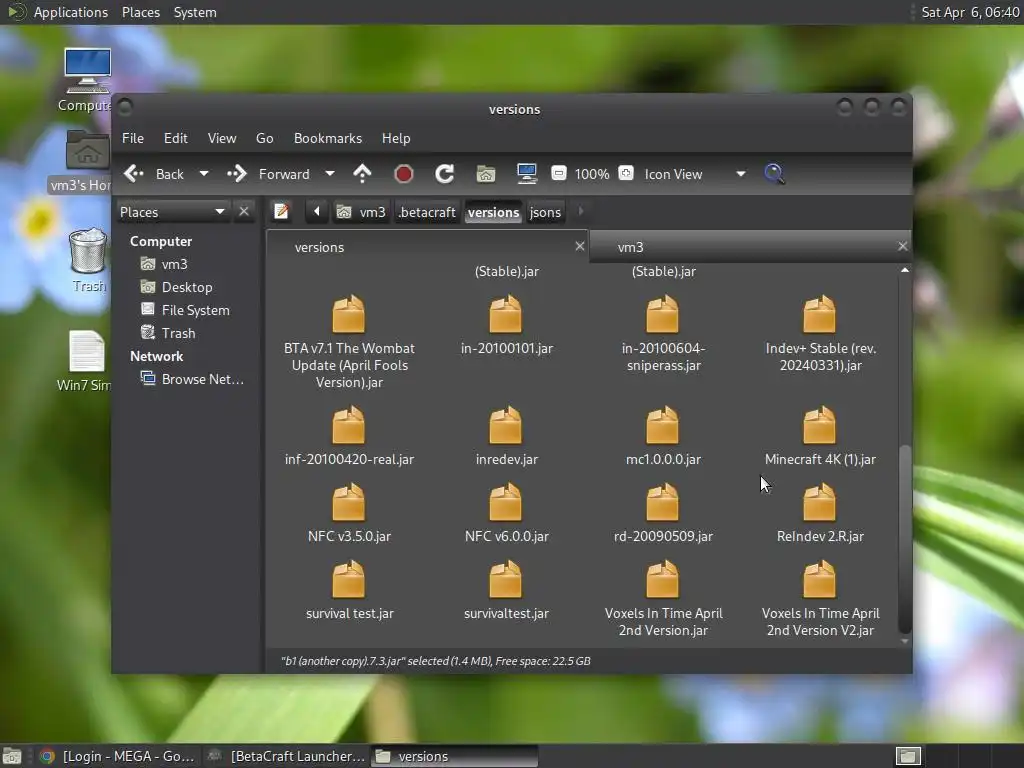Go up to parent folder
The width and height of the screenshot is (1024, 768).
pyautogui.click(x=363, y=174)
